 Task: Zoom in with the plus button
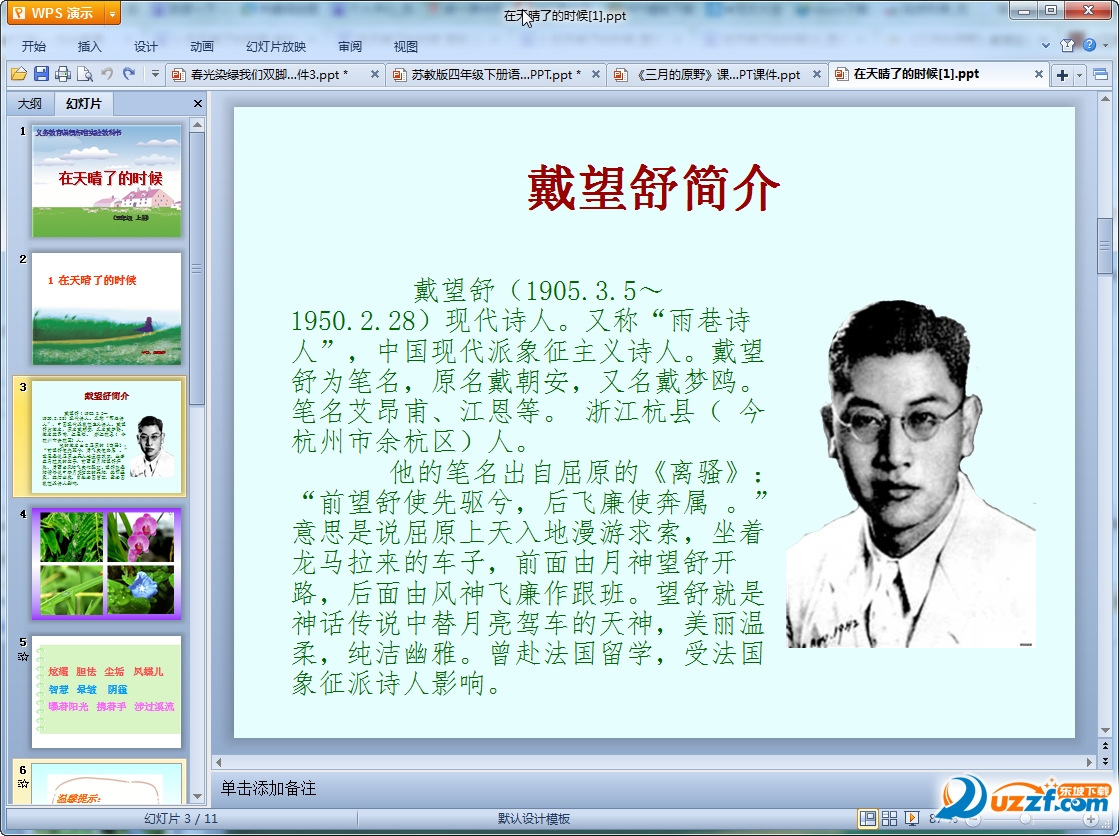point(1090,819)
